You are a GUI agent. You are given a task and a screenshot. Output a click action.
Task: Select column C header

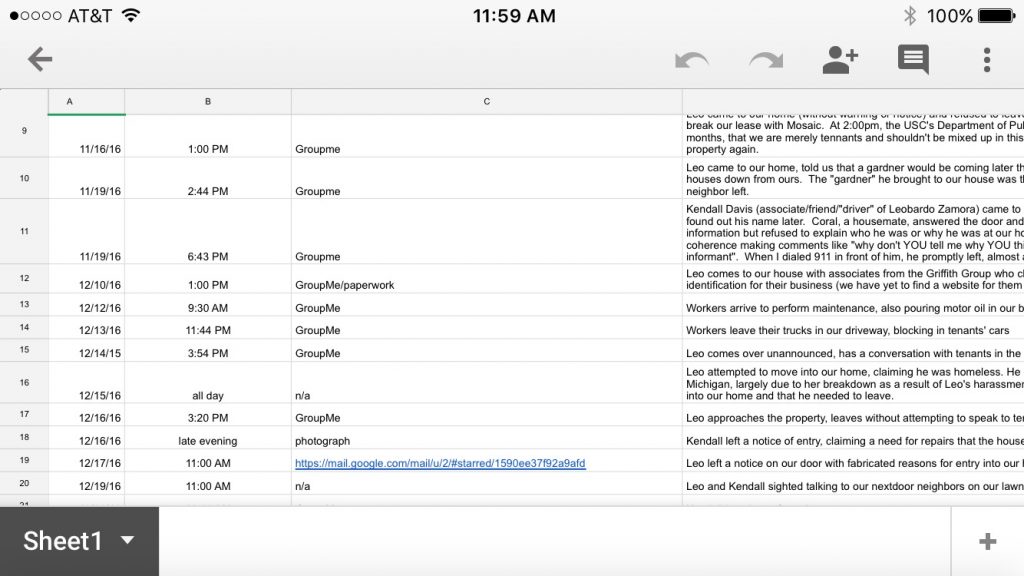(487, 102)
